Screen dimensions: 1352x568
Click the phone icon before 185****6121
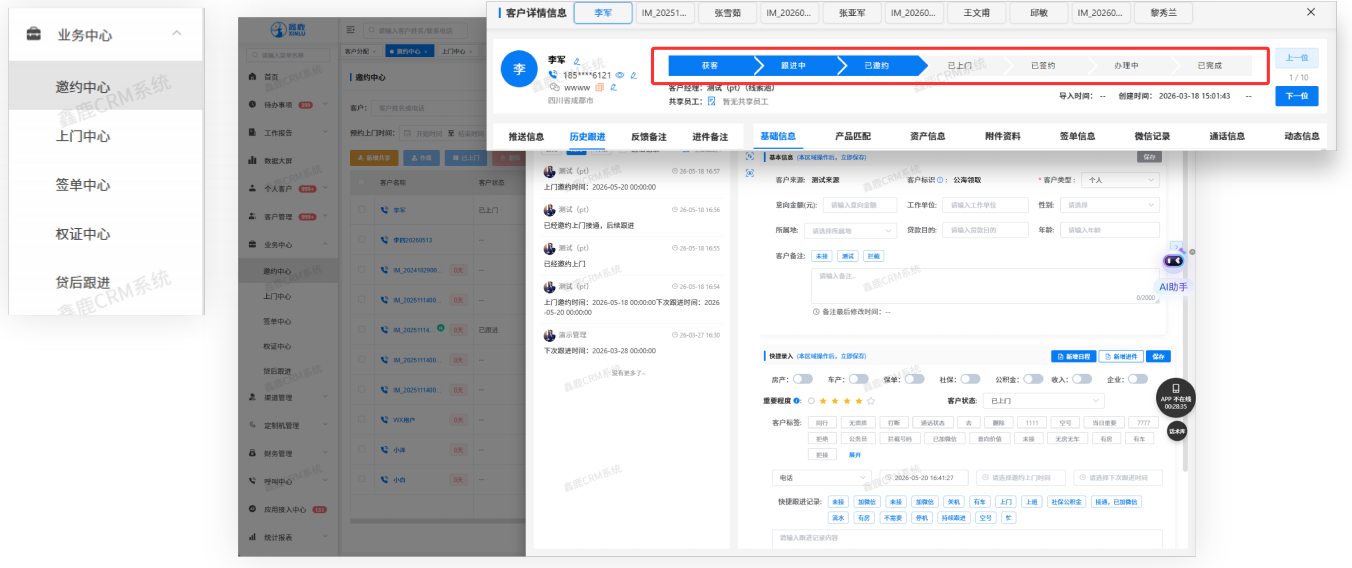coord(554,75)
